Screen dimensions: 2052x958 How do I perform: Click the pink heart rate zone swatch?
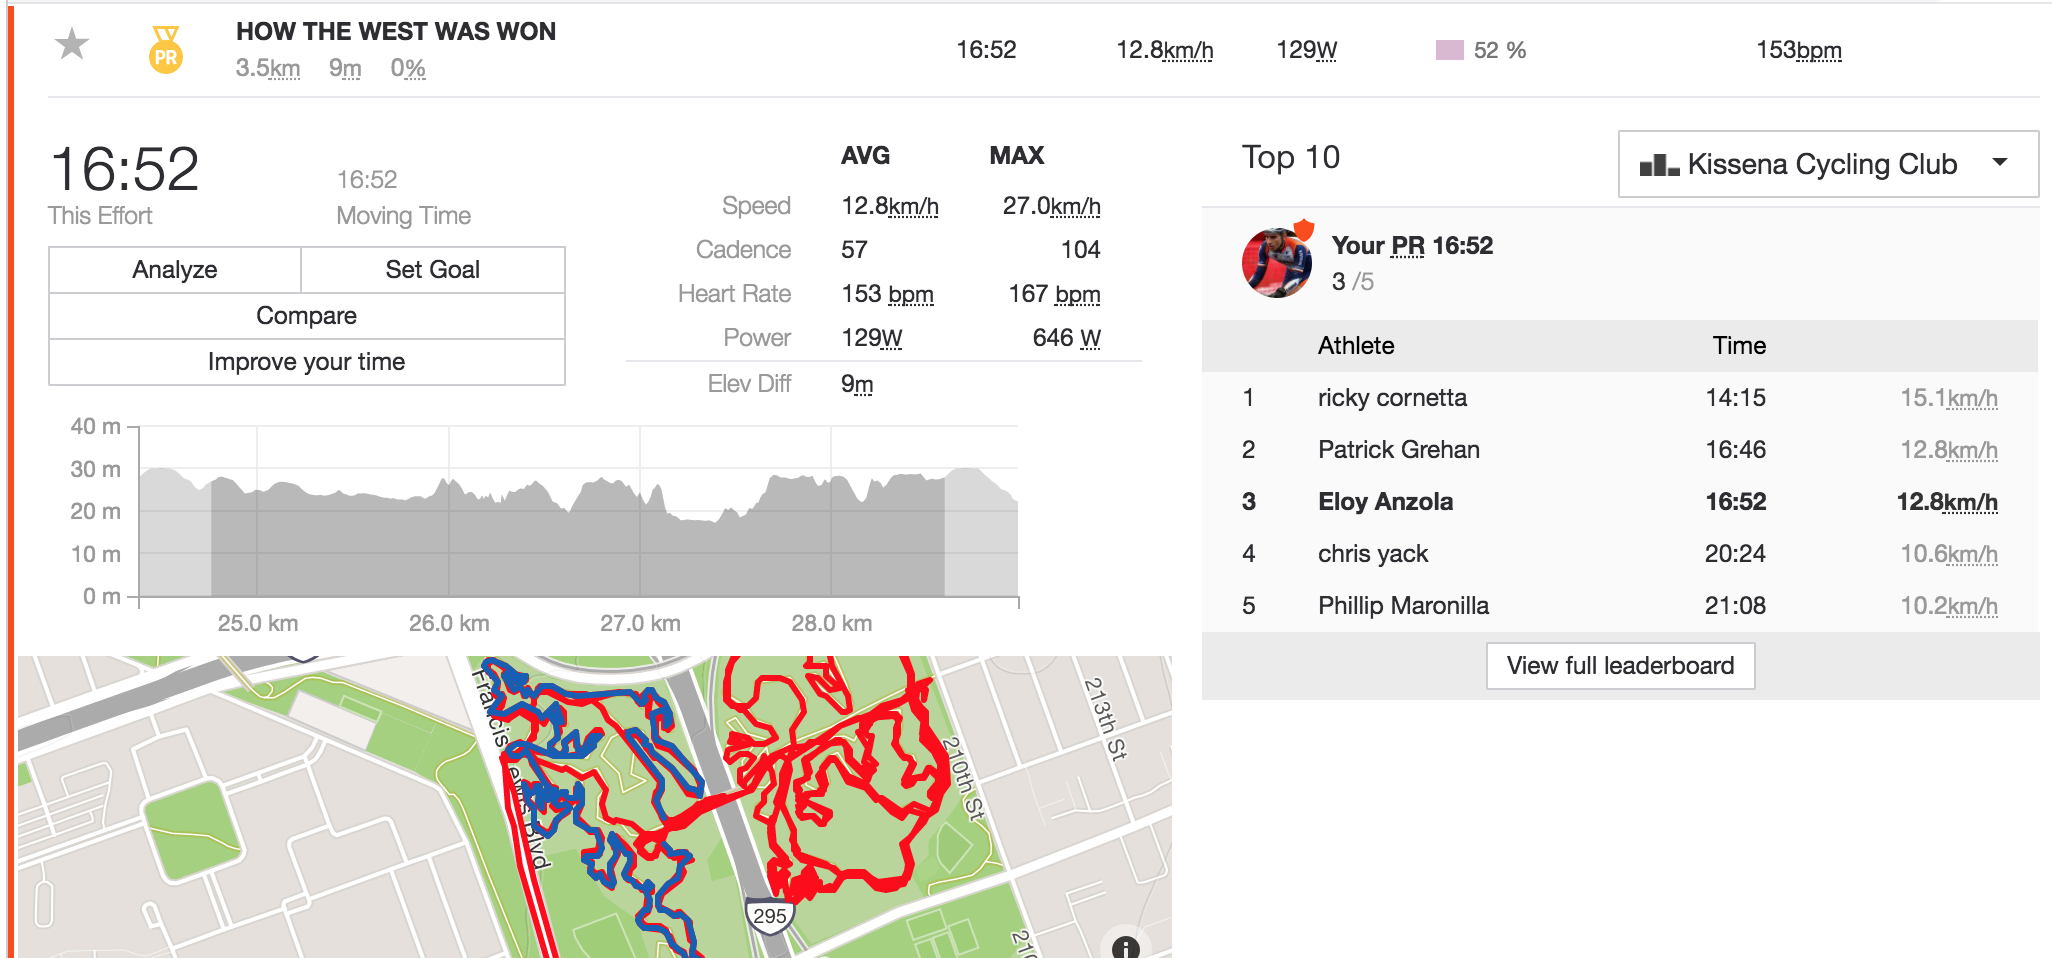1449,50
